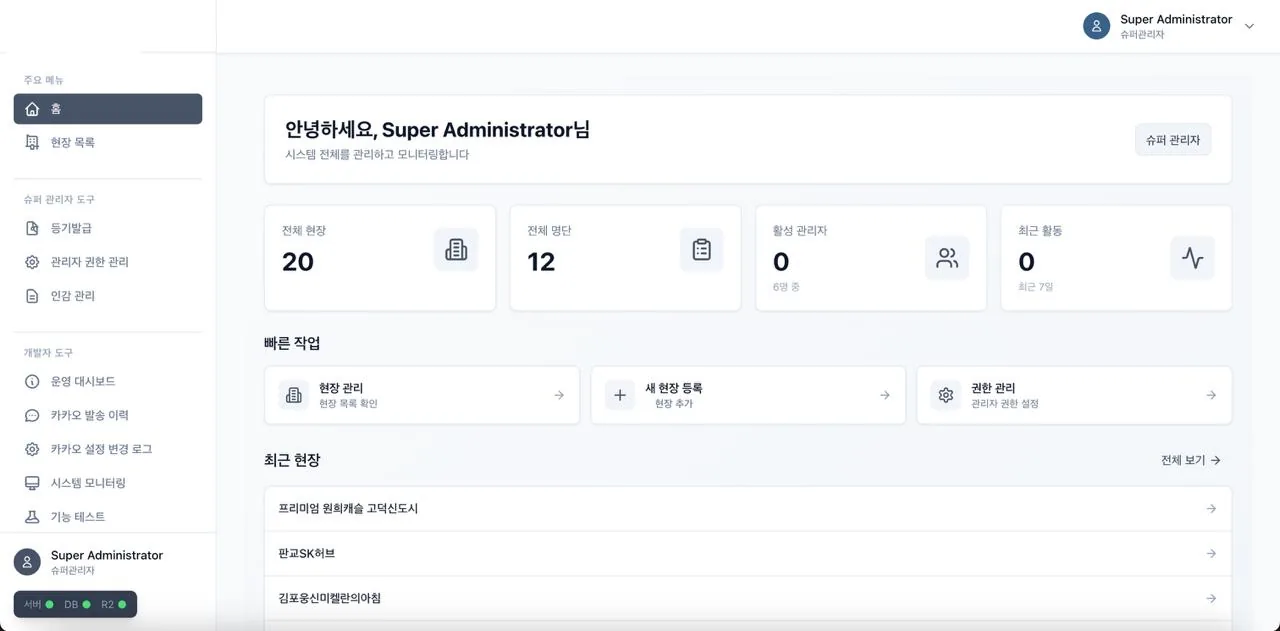Select 시스템 모니터링 monitor icon
The image size is (1280, 631).
[34, 483]
